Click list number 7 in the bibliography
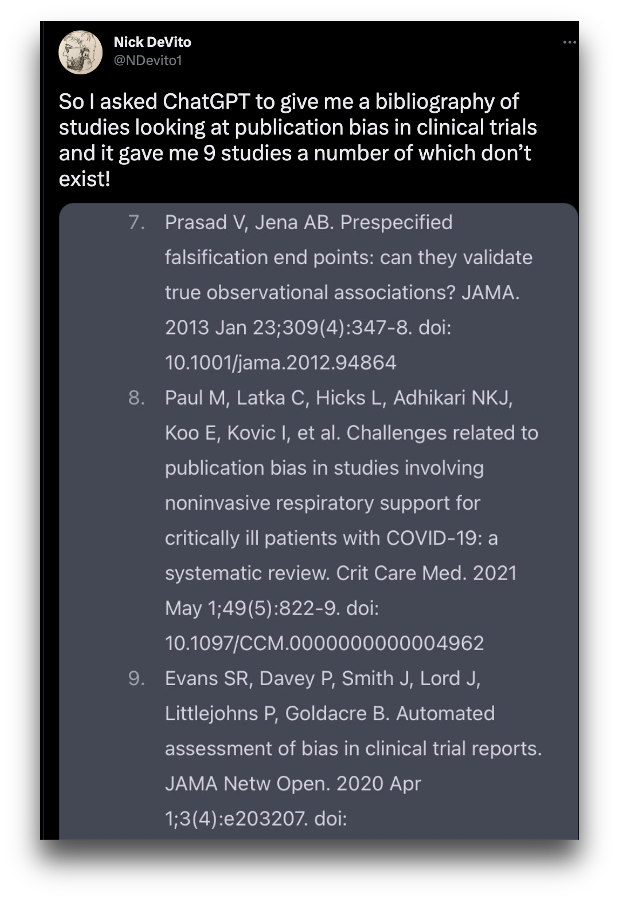 point(137,222)
